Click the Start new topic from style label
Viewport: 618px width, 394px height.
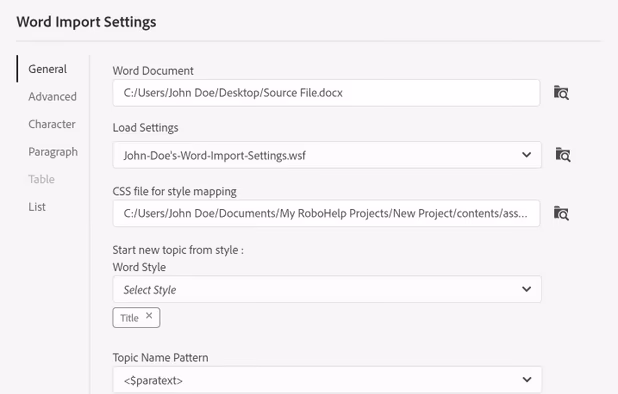click(178, 250)
